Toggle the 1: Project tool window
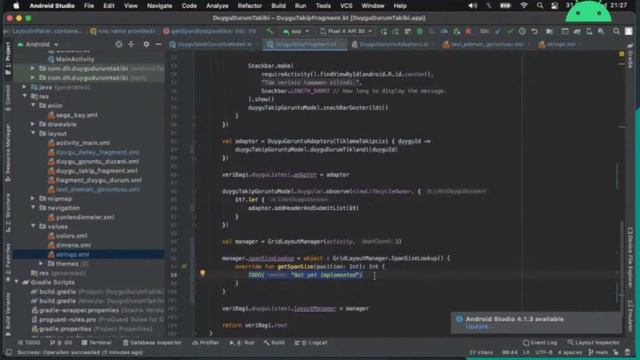640x360 pixels. pyautogui.click(x=8, y=58)
